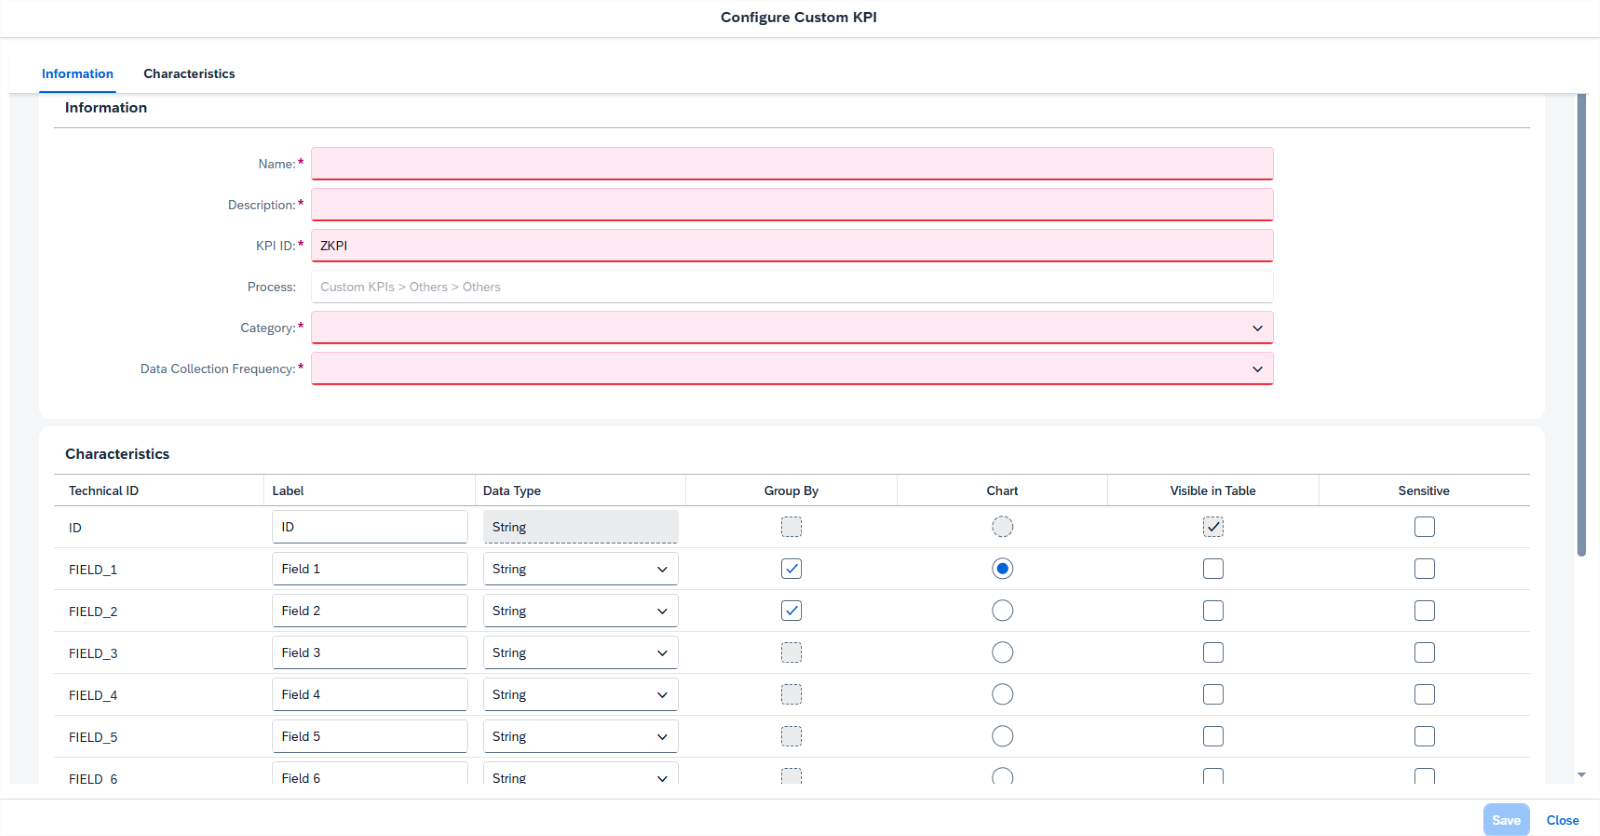The width and height of the screenshot is (1600, 836).
Task: Switch to the Characteristics tab
Action: tap(189, 74)
